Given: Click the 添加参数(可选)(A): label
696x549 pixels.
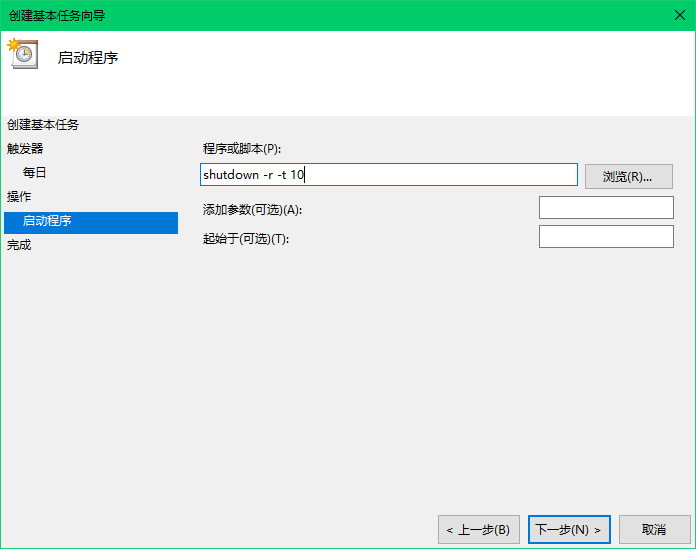Looking at the screenshot, I should 252,209.
